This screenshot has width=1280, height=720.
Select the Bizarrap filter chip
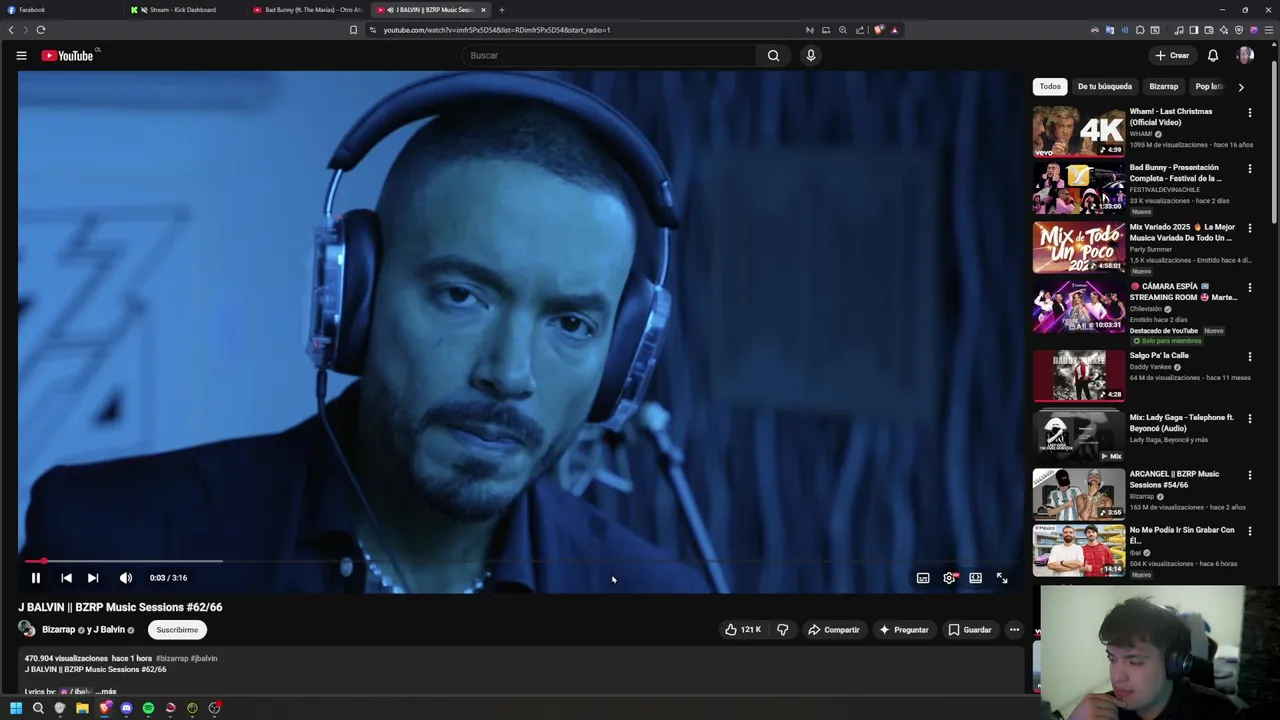click(1163, 87)
